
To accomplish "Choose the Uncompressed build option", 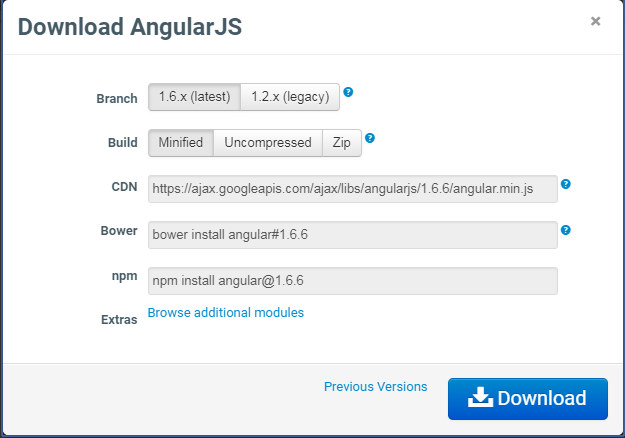I will tap(268, 143).
